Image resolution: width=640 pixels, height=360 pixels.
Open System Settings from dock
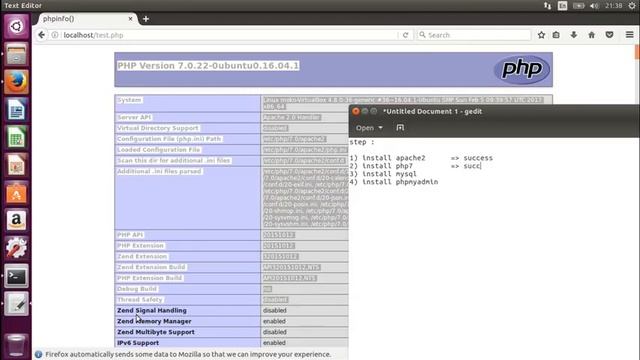tap(16, 248)
